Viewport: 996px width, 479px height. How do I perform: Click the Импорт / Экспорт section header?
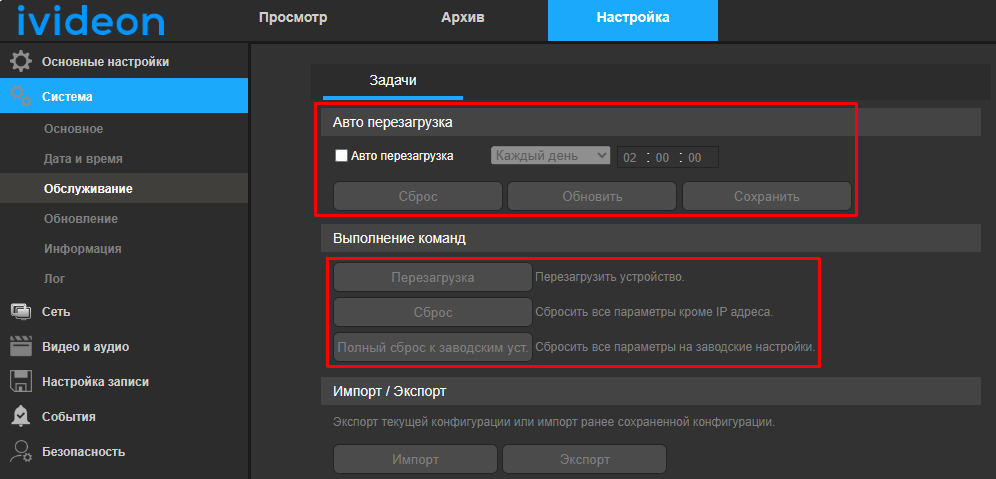point(651,391)
